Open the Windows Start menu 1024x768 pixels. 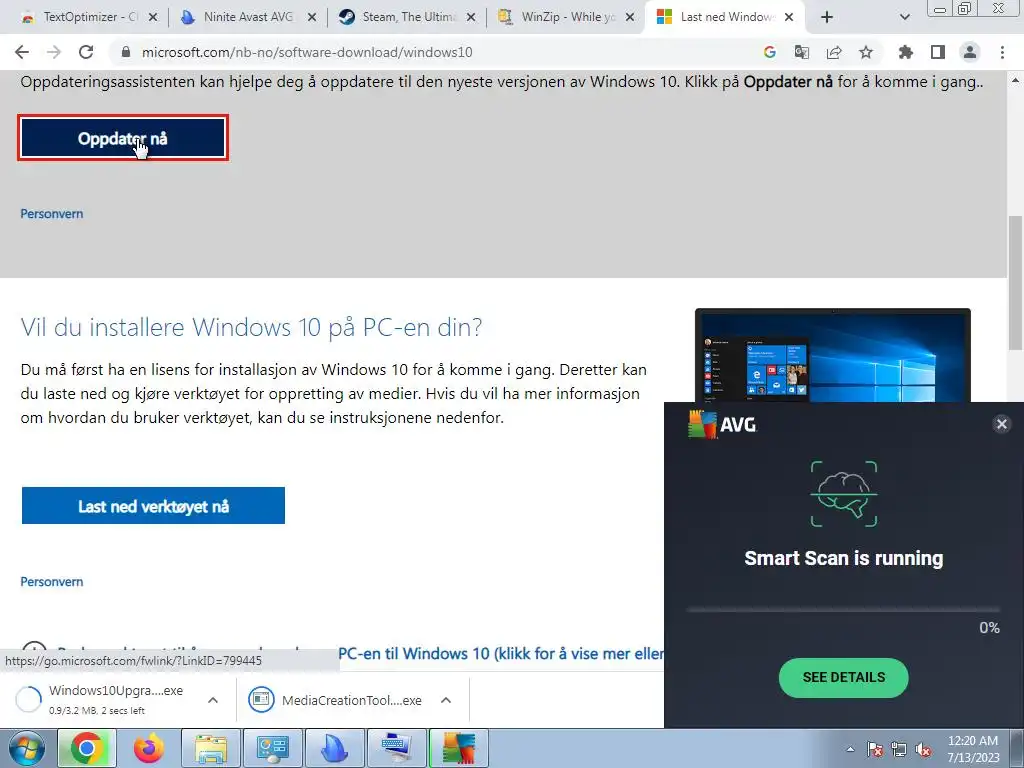(25, 748)
